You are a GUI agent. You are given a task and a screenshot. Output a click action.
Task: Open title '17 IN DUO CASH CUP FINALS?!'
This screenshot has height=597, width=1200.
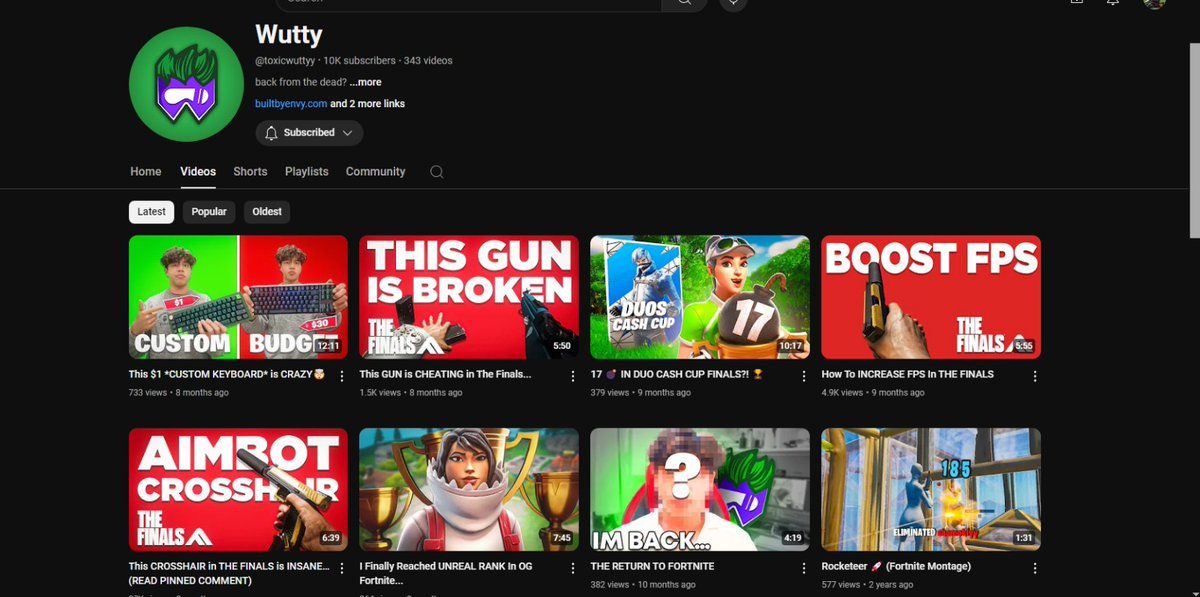click(x=677, y=375)
